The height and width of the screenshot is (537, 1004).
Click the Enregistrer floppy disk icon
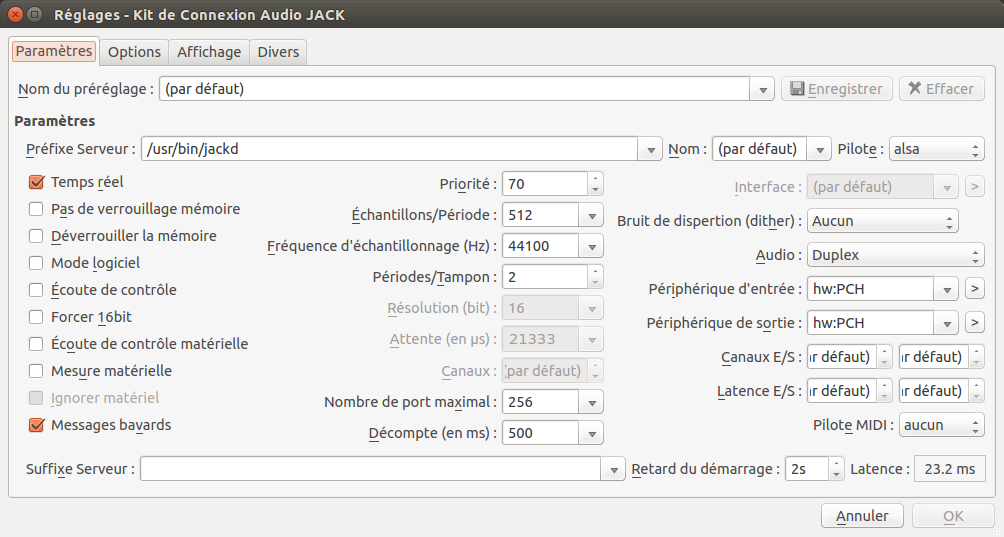click(797, 89)
